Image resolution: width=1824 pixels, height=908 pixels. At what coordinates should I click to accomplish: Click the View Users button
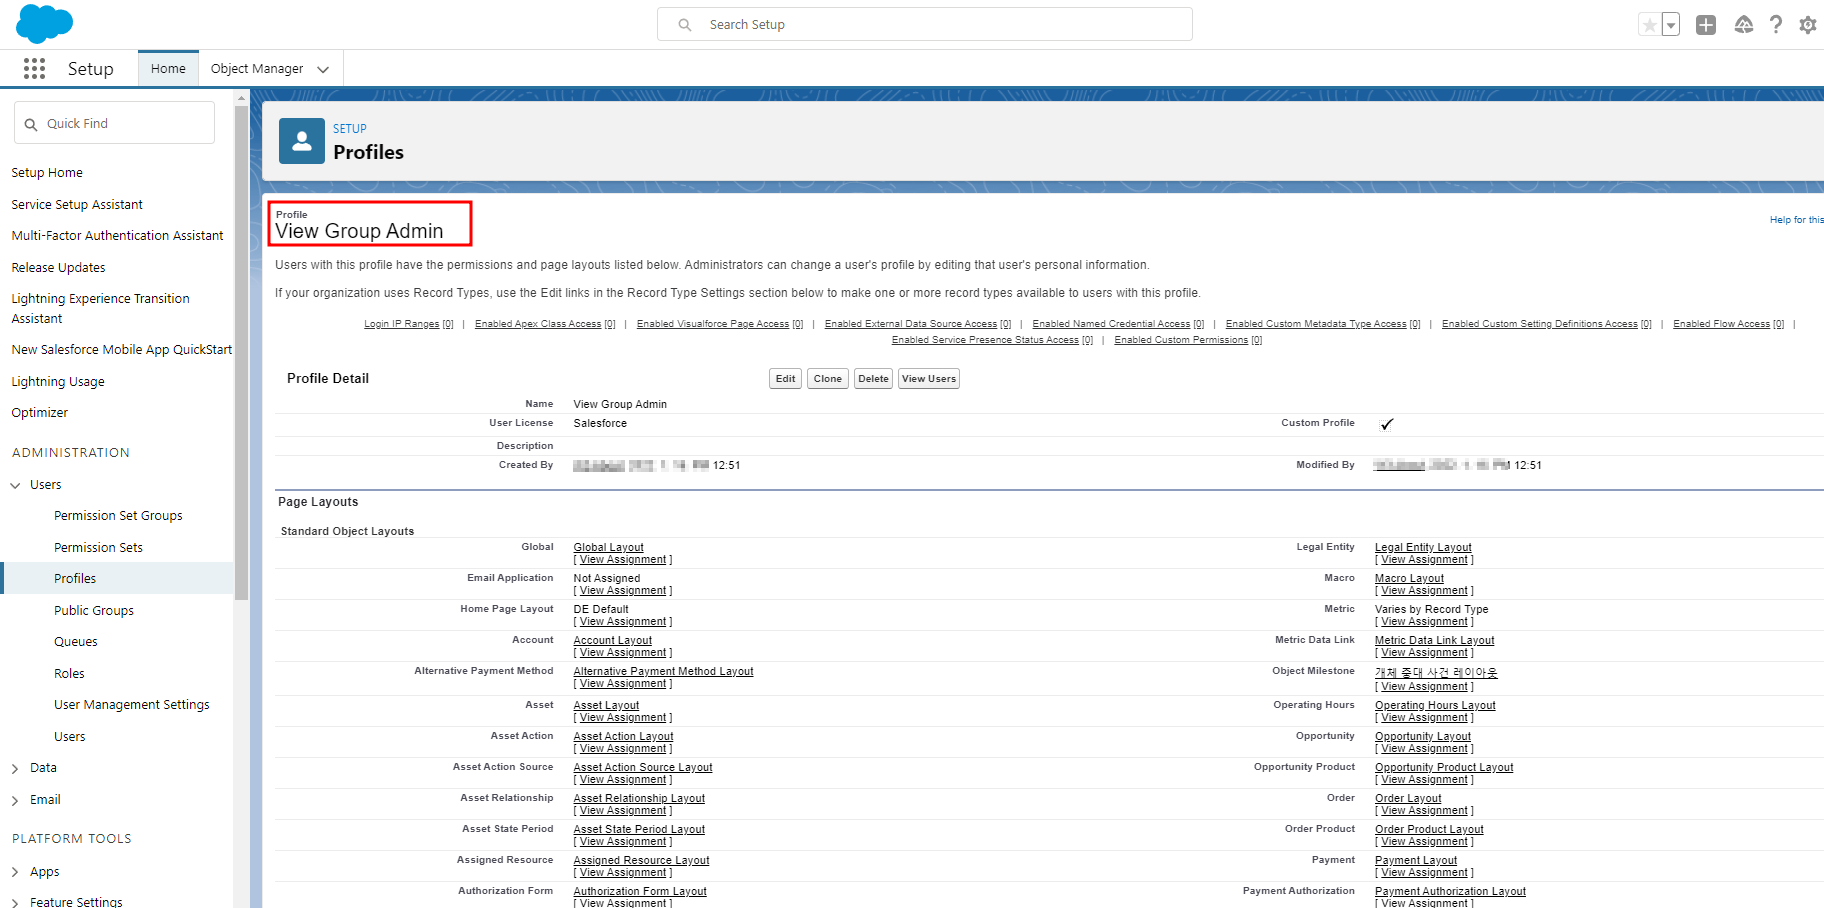(x=928, y=379)
